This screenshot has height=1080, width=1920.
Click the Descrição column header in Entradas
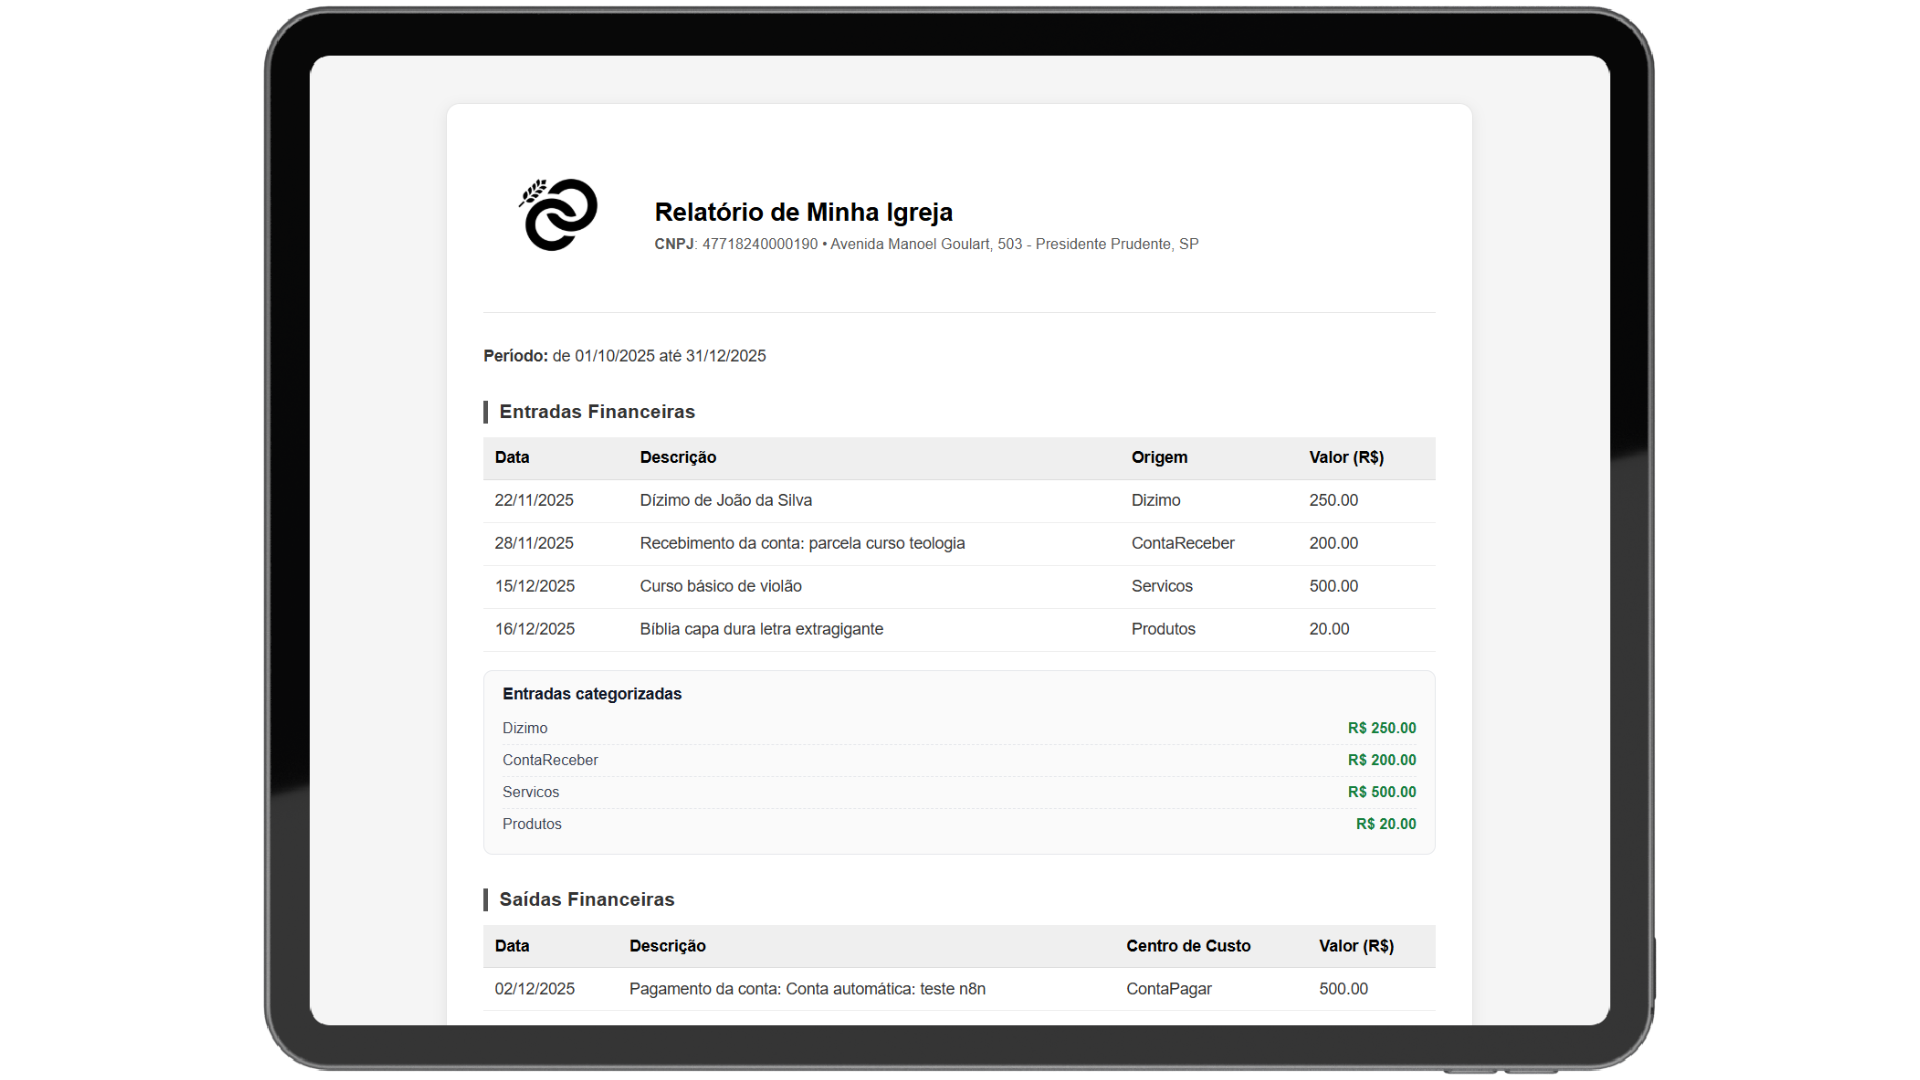(678, 458)
